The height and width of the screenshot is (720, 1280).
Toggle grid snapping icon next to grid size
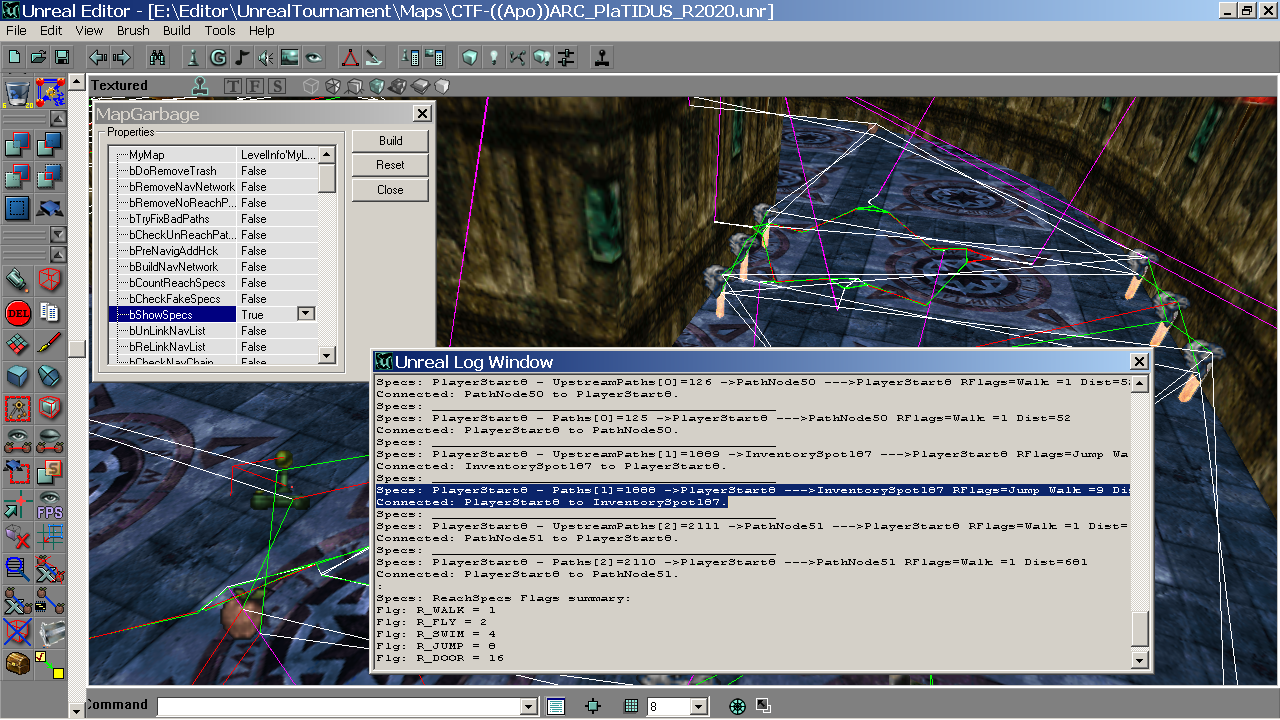click(x=631, y=706)
